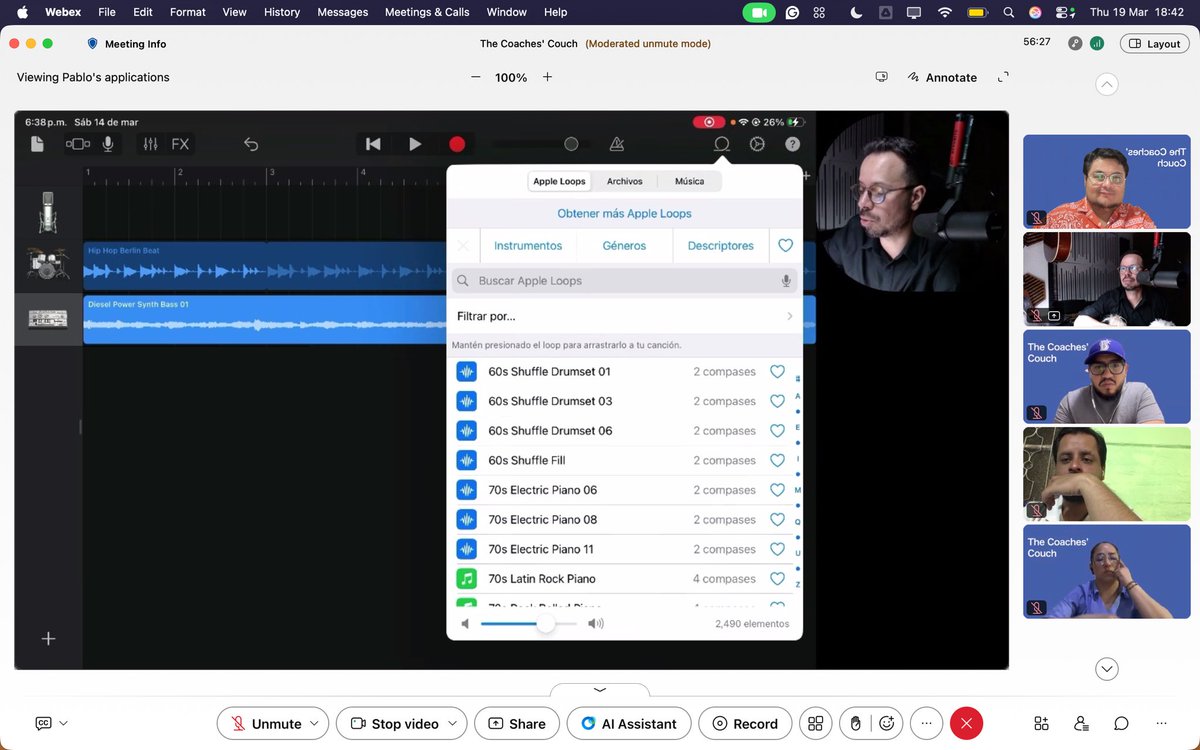The image size is (1200, 750).
Task: Filter loops by Descriptores
Action: [x=721, y=245]
